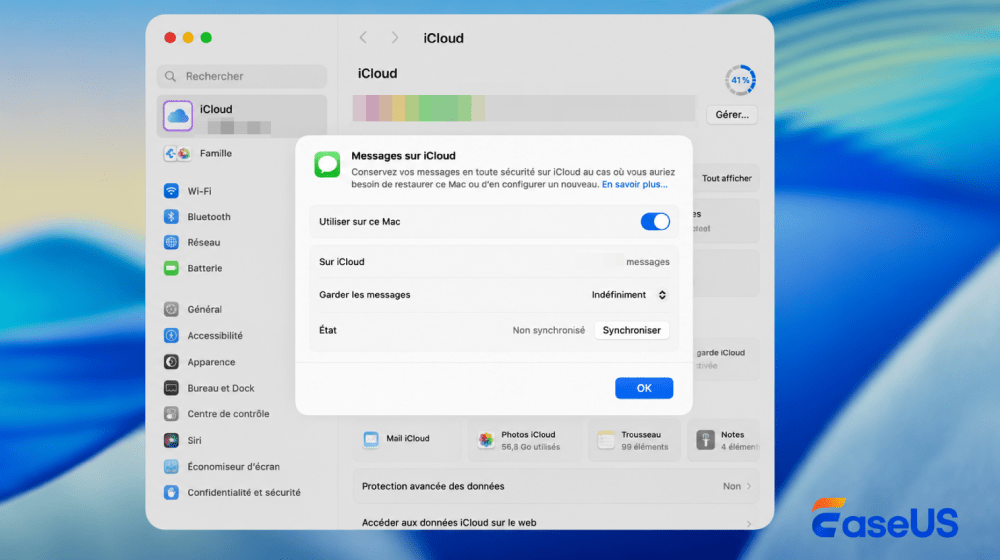Follow the En savoir plus link
The image size is (1000, 560).
635,184
